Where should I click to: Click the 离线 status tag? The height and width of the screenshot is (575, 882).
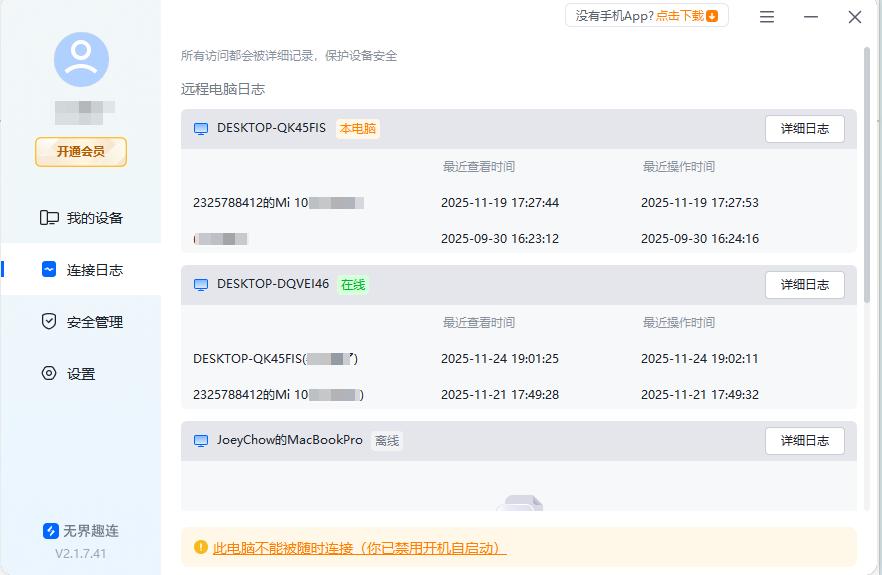tap(387, 441)
